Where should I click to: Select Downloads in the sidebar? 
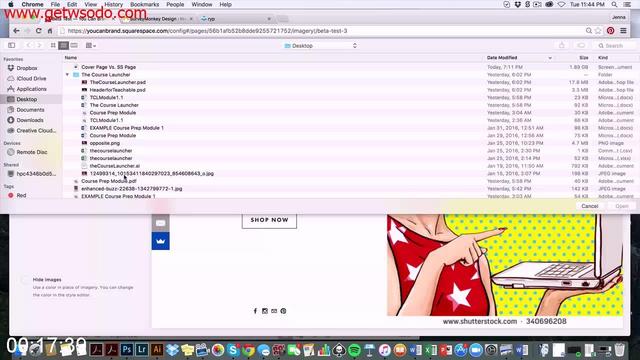click(30, 120)
